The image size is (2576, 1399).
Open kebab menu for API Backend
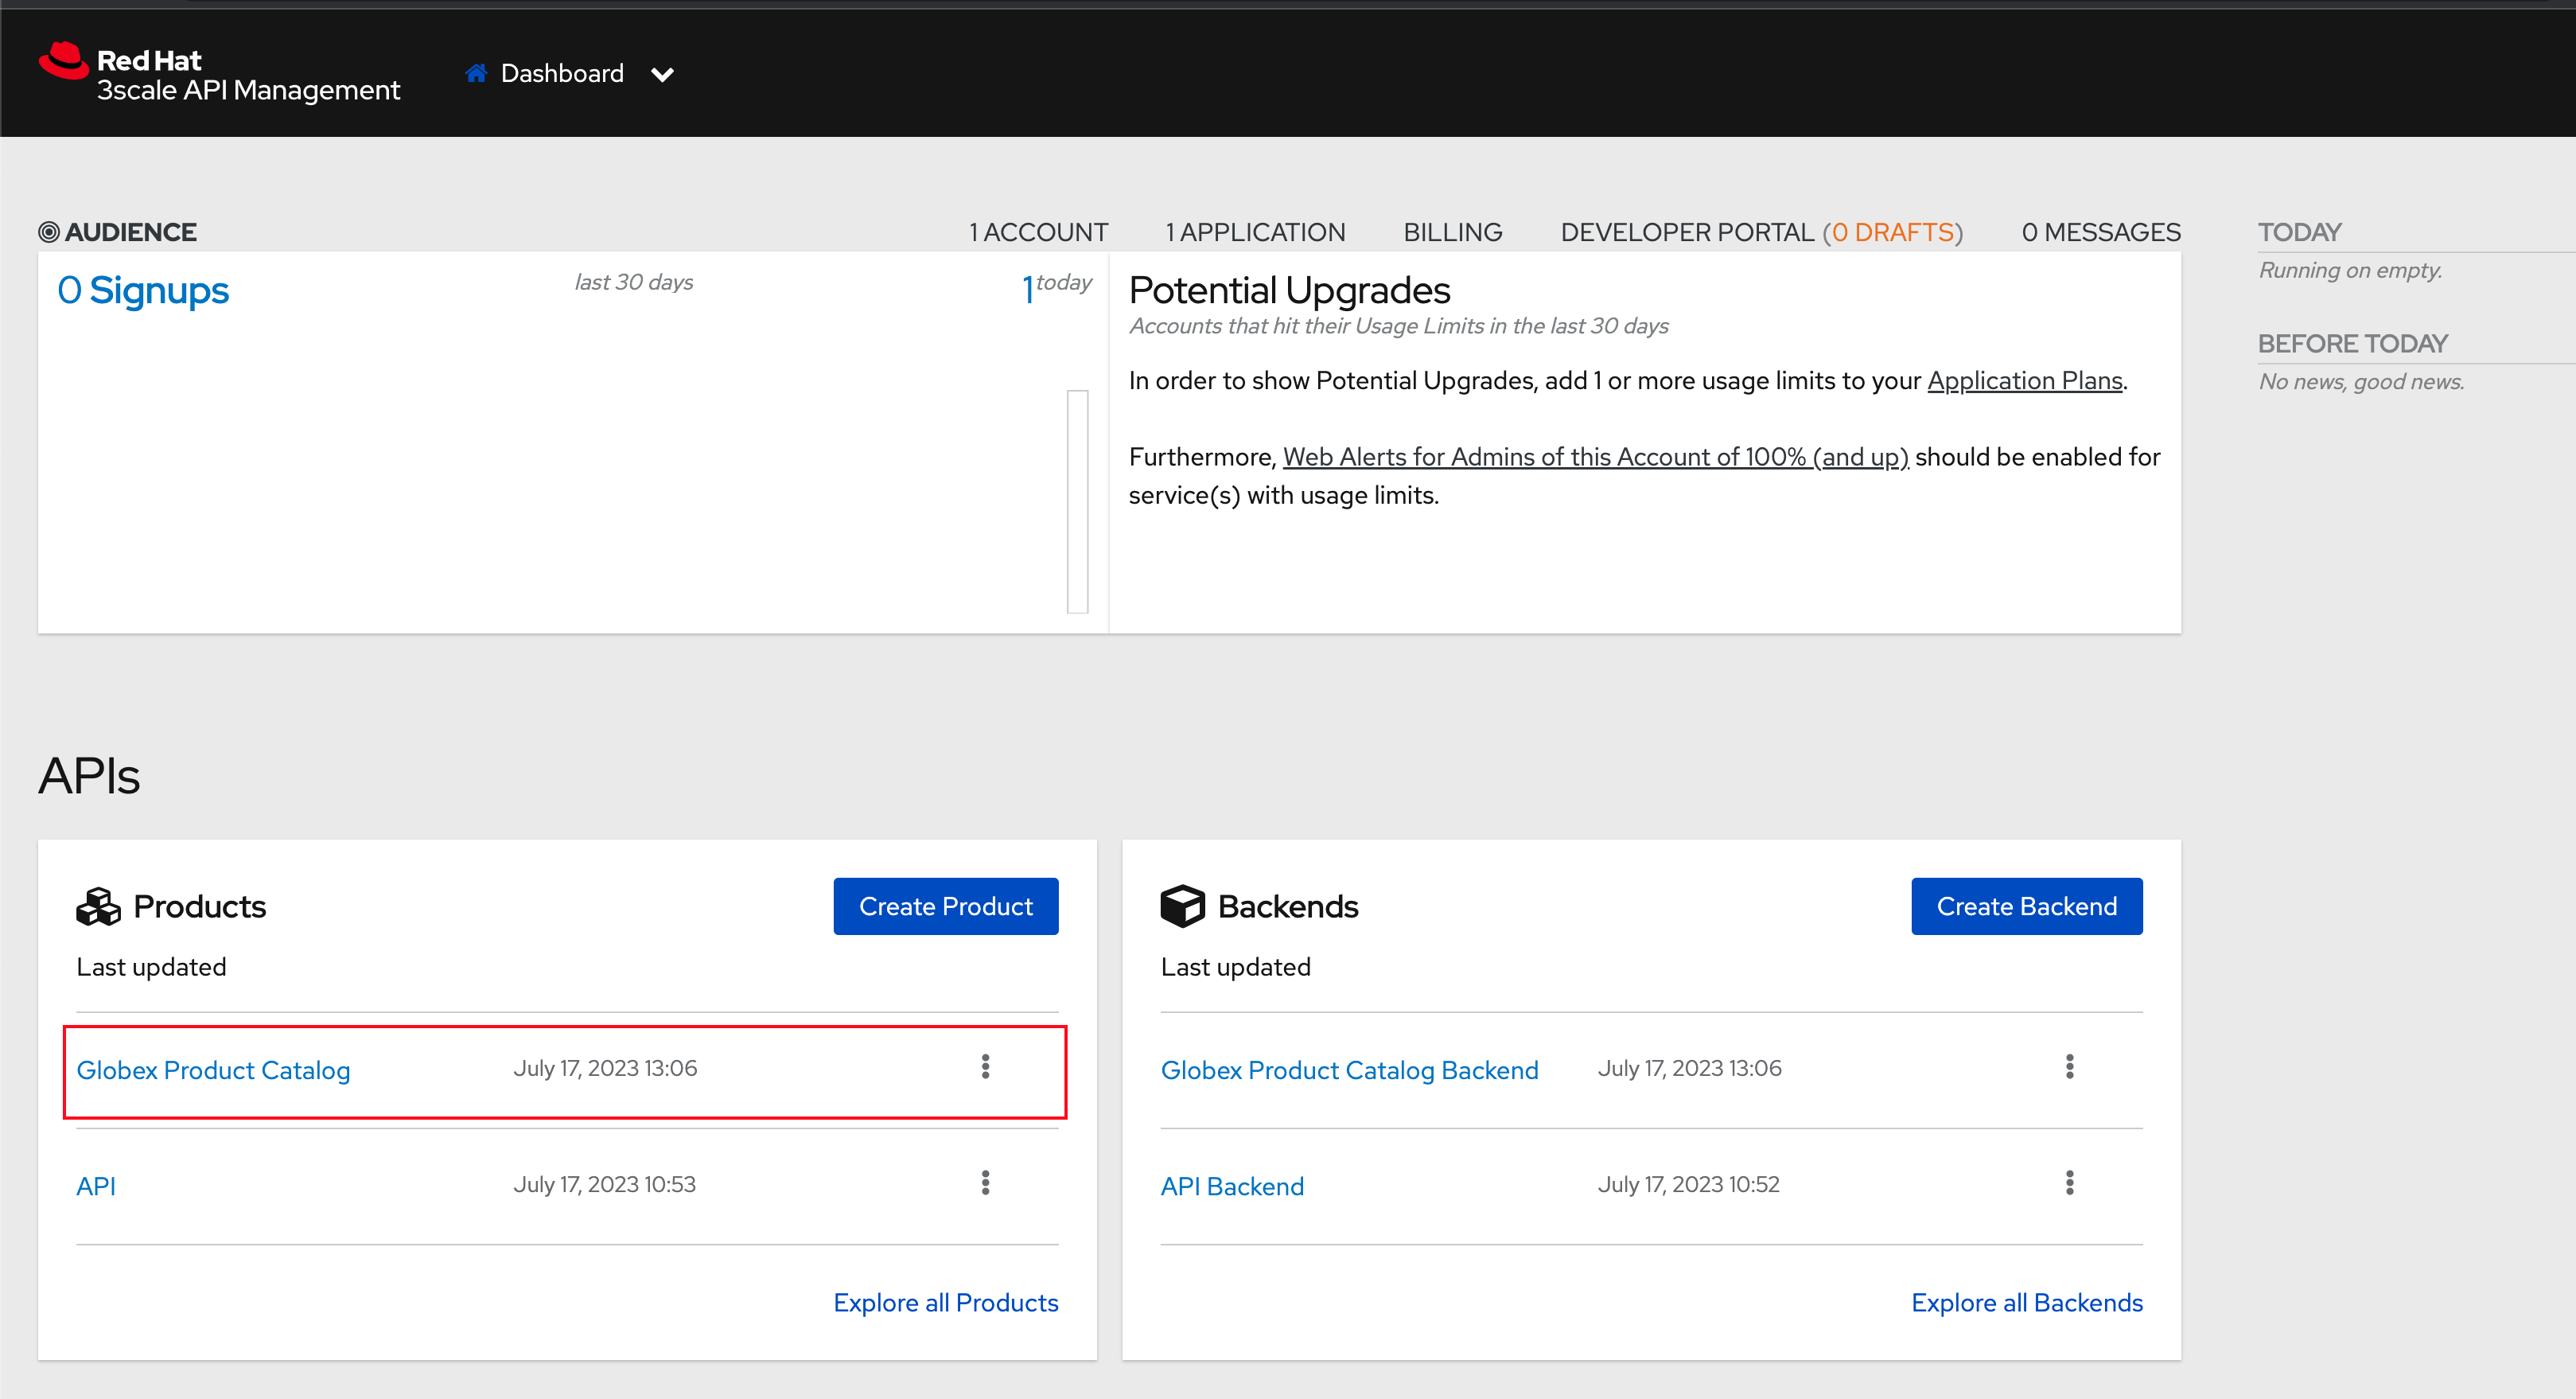click(x=2069, y=1182)
